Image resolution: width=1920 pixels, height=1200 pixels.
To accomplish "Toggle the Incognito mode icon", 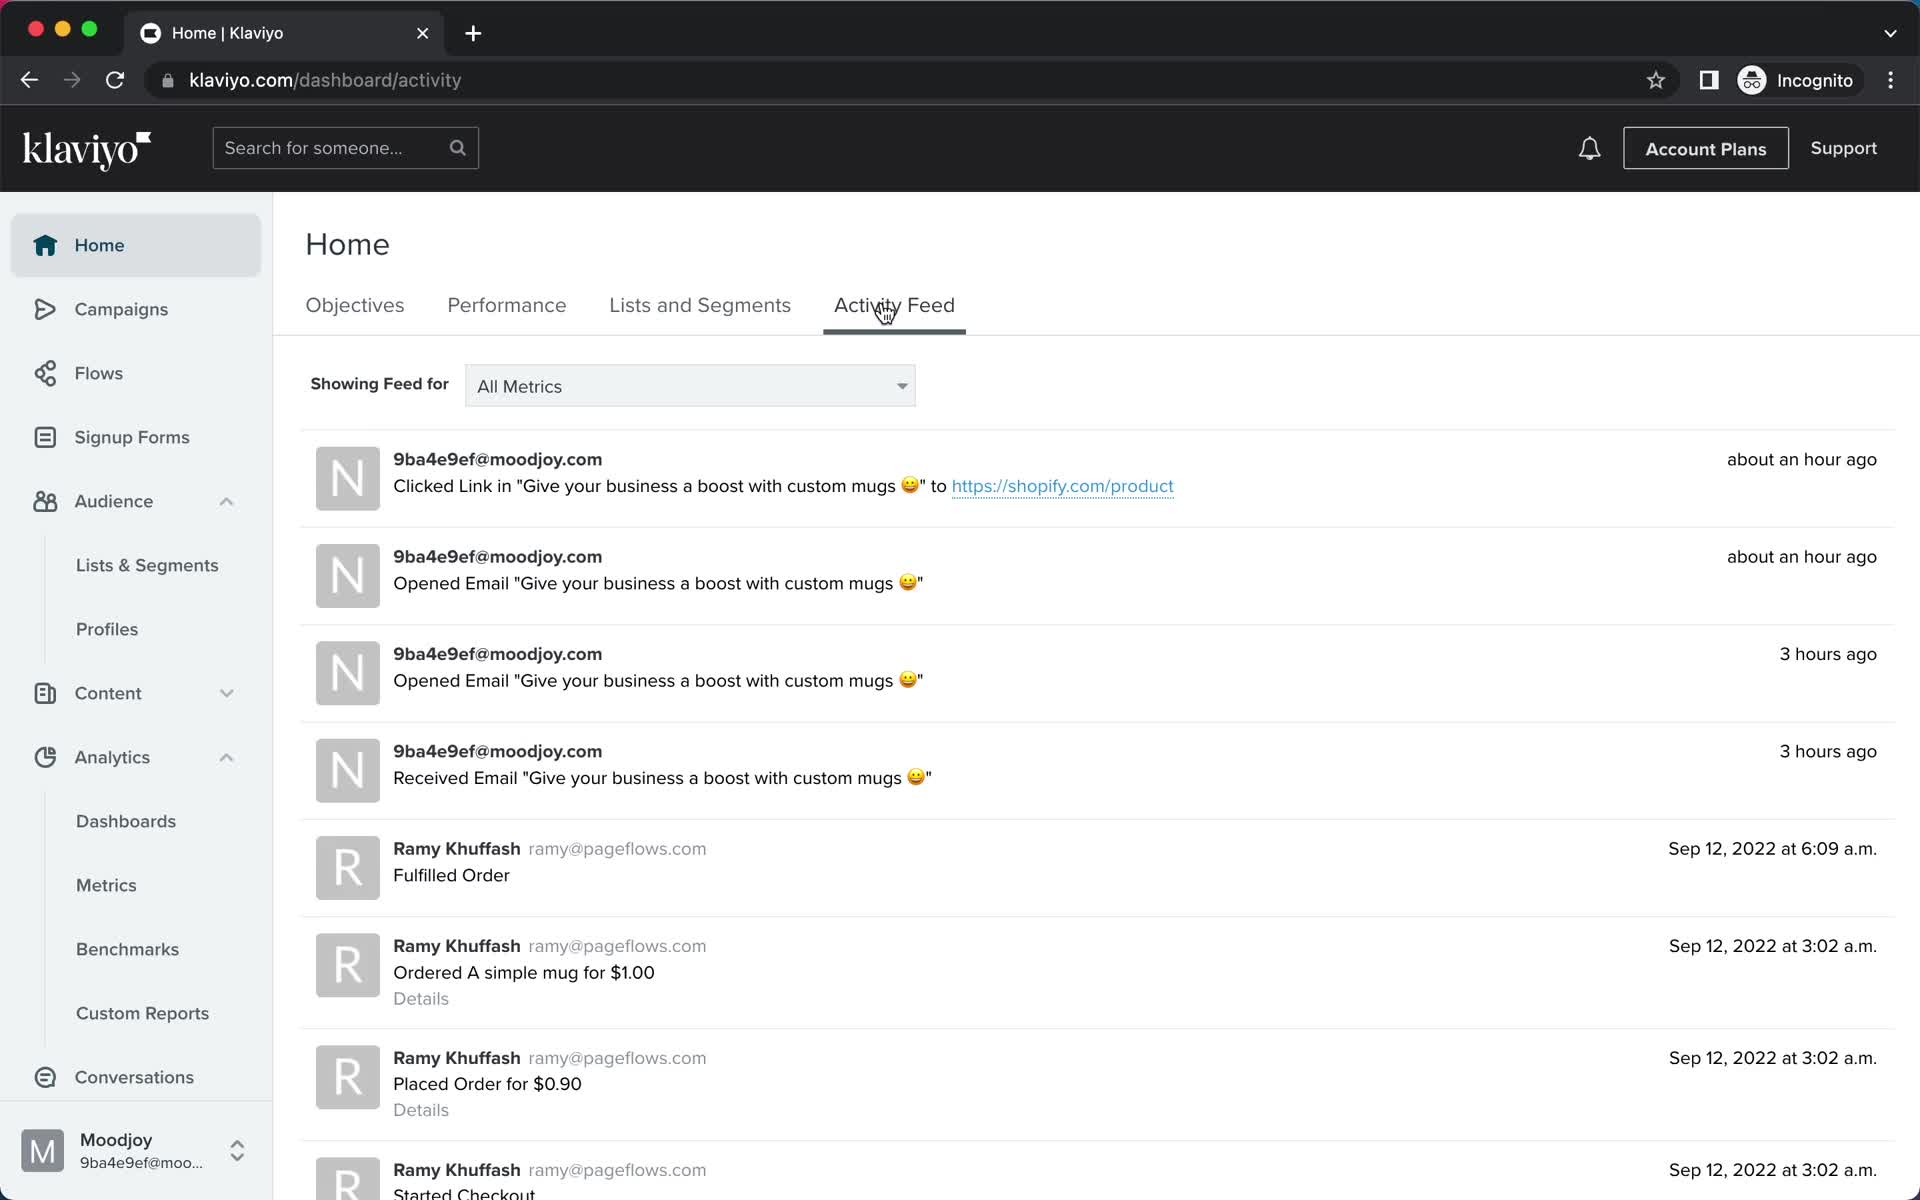I will point(1751,80).
